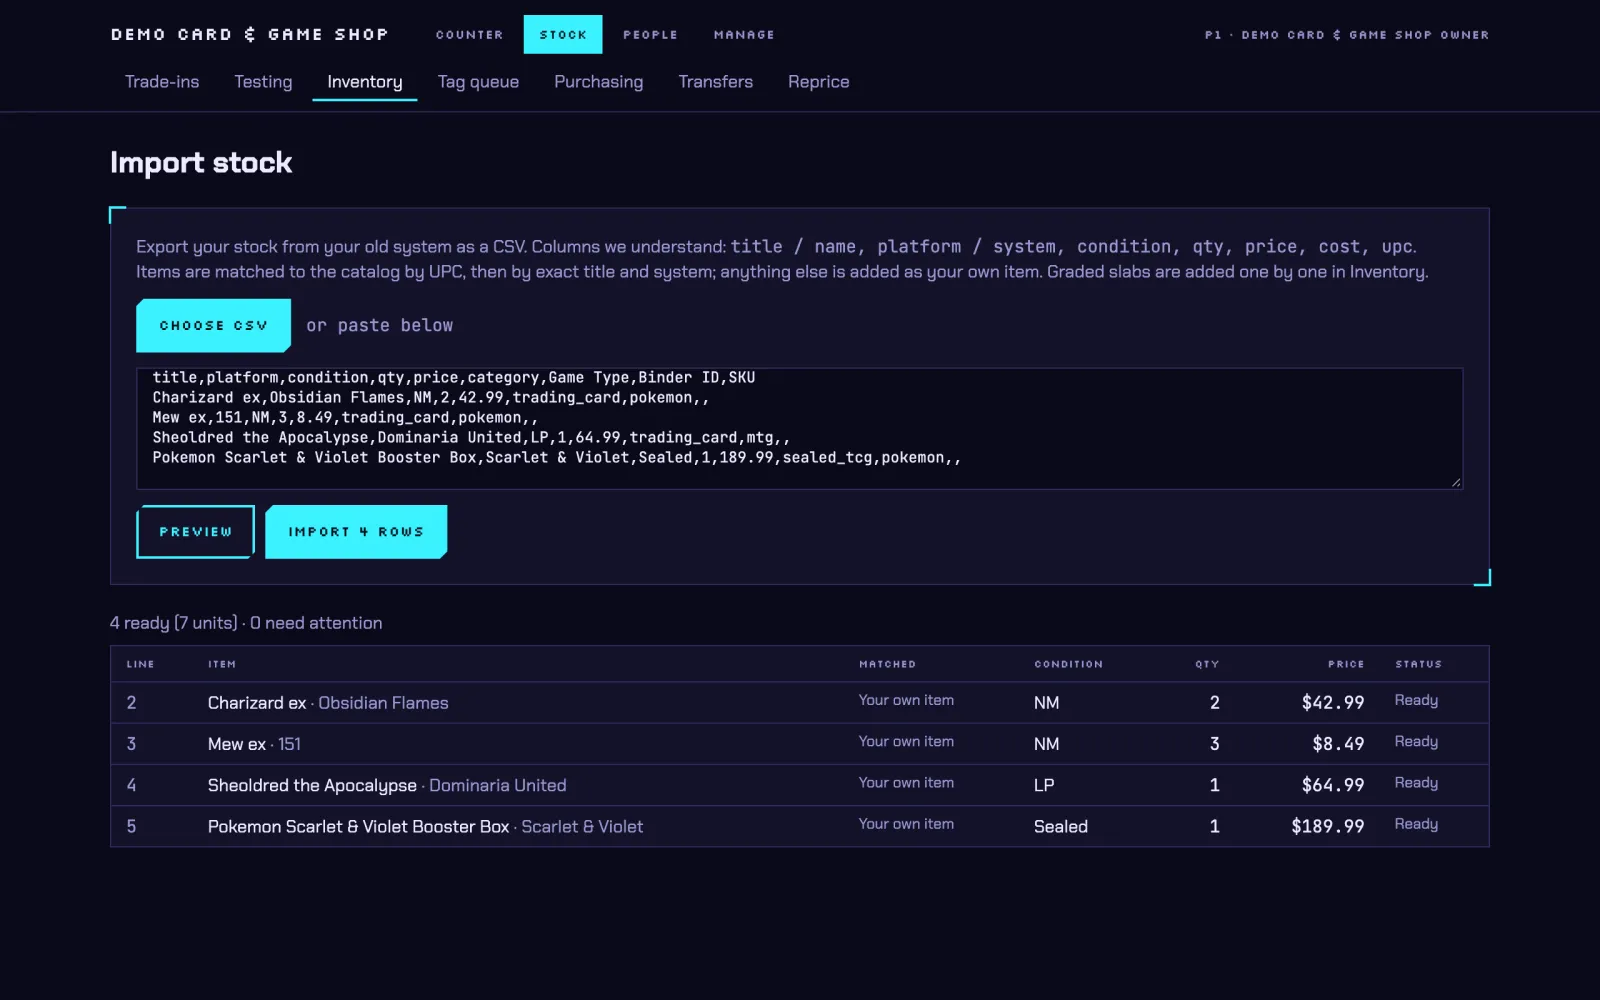Click 'Your own item' in Mew ex row
The width and height of the screenshot is (1600, 1000).
coord(906,742)
